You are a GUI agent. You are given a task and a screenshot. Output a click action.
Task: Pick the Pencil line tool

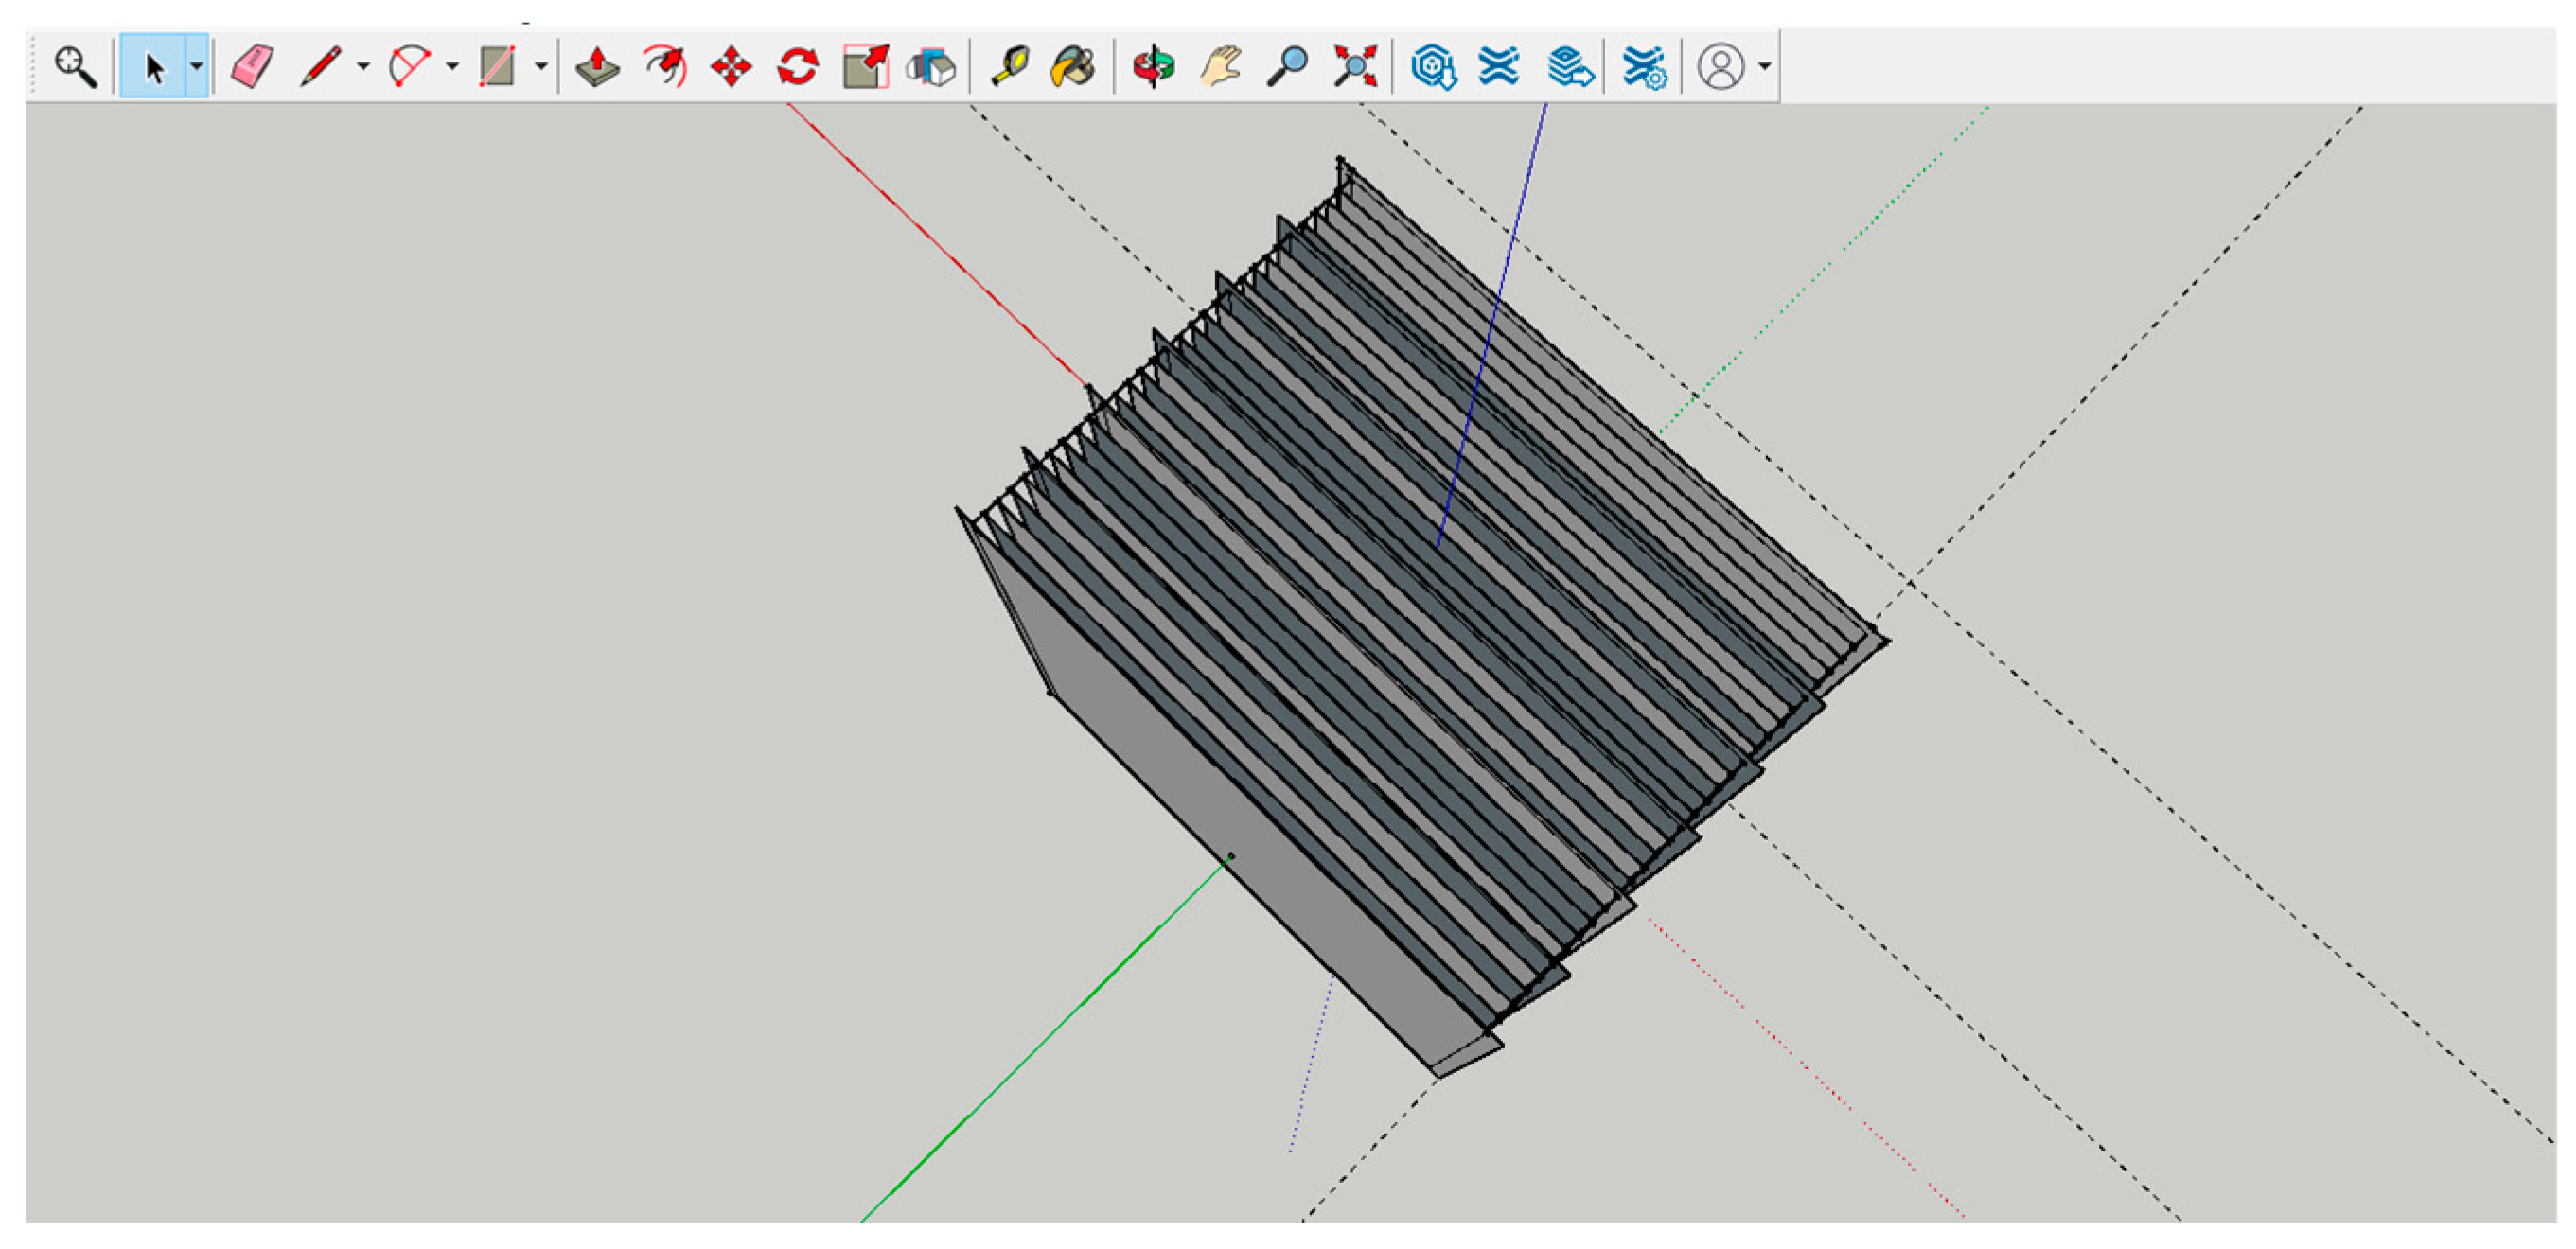pyautogui.click(x=320, y=67)
